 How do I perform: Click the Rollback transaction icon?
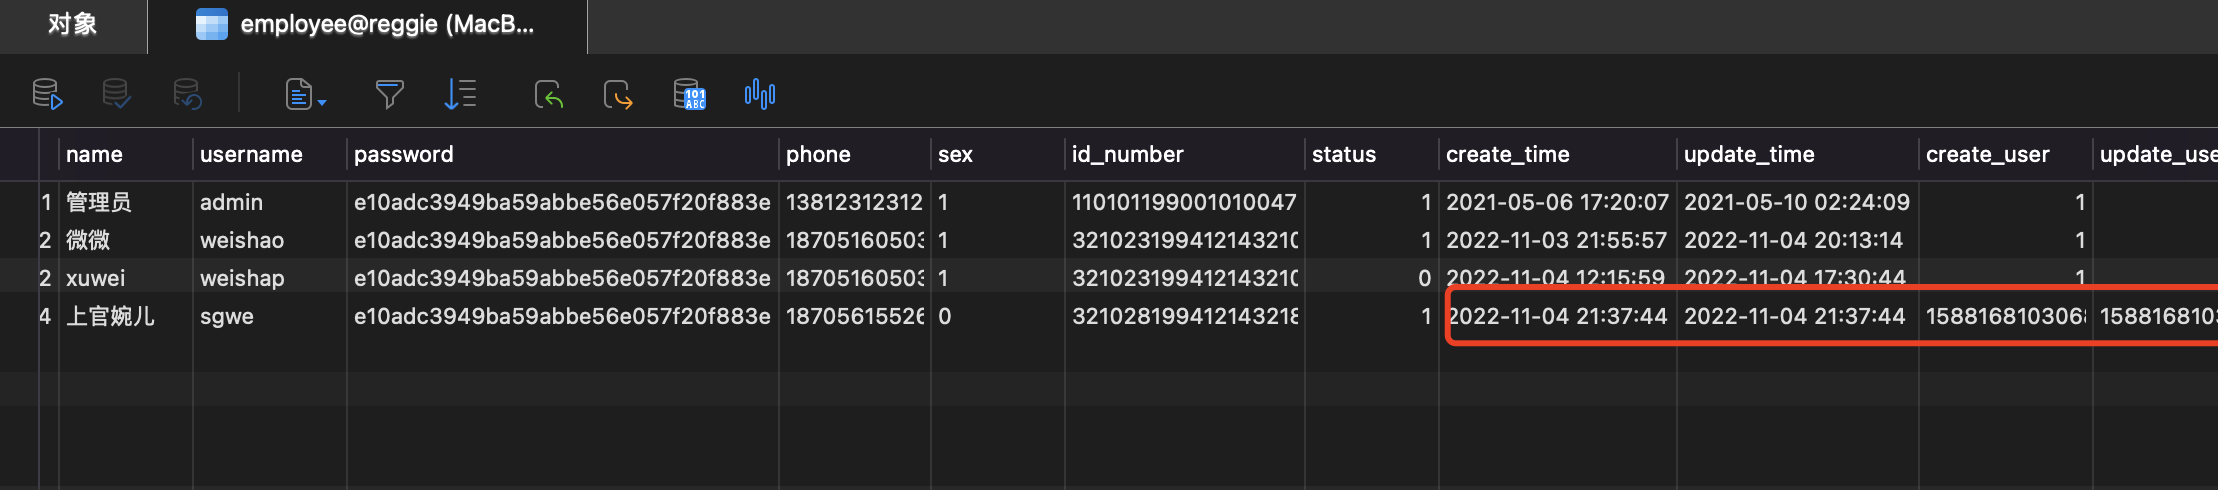point(187,94)
